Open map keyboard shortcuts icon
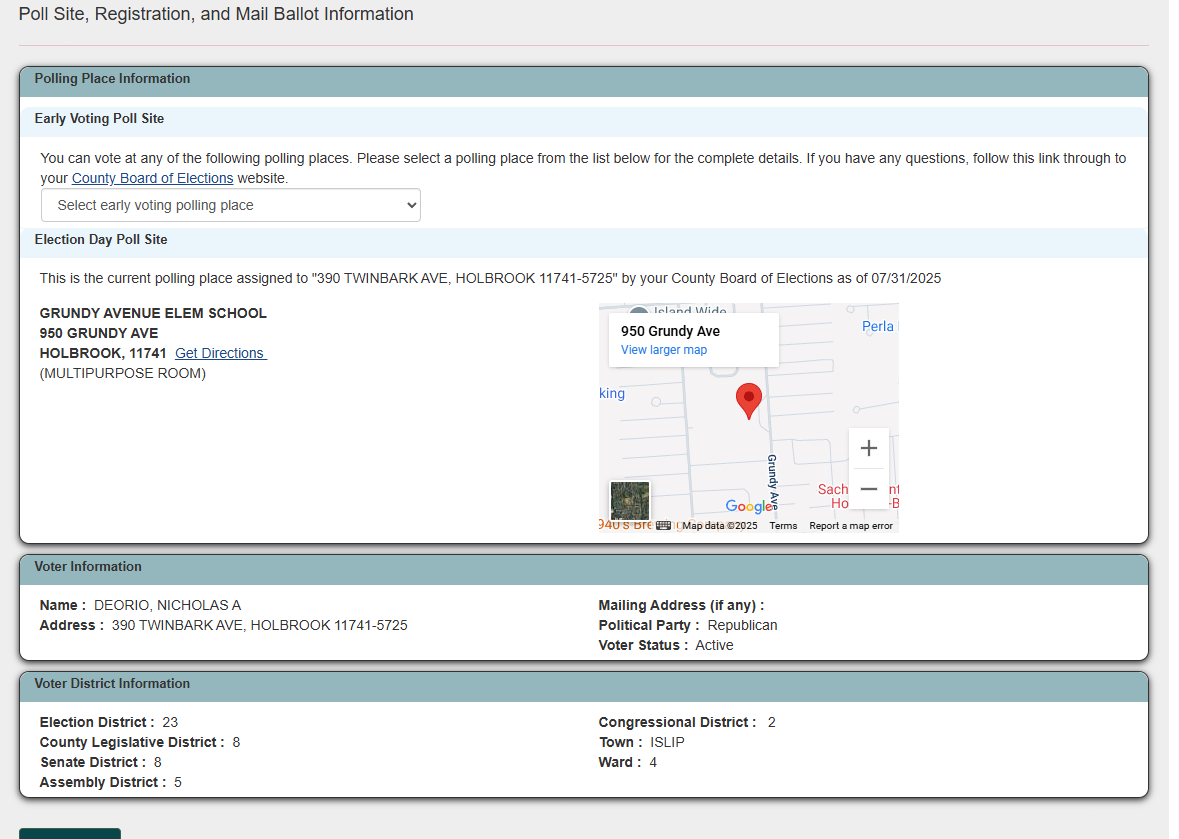Screen dimensions: 1179x839 (663, 526)
